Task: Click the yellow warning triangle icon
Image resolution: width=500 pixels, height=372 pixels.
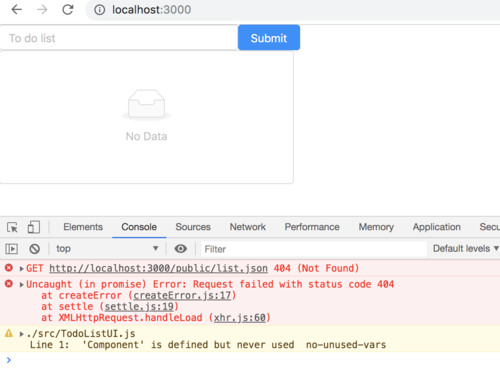Action: pos(9,333)
